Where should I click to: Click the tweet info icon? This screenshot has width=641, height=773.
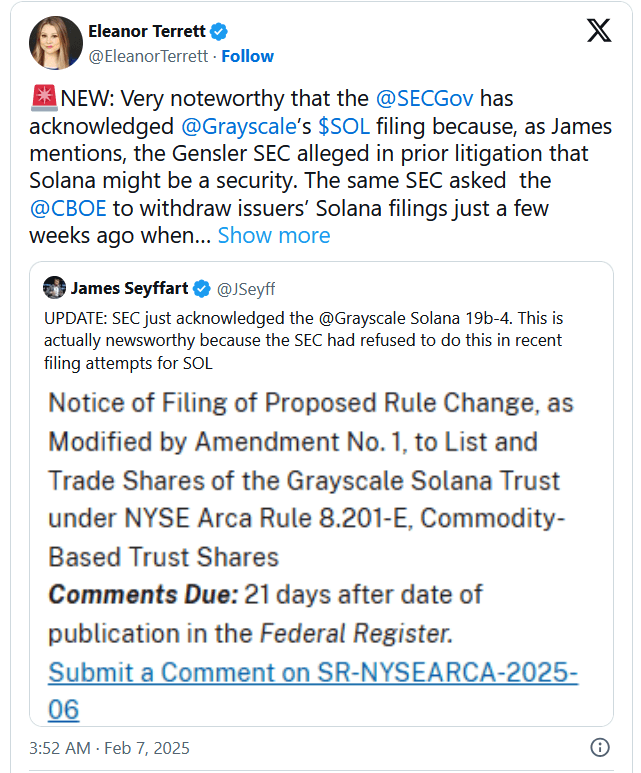pos(599,747)
